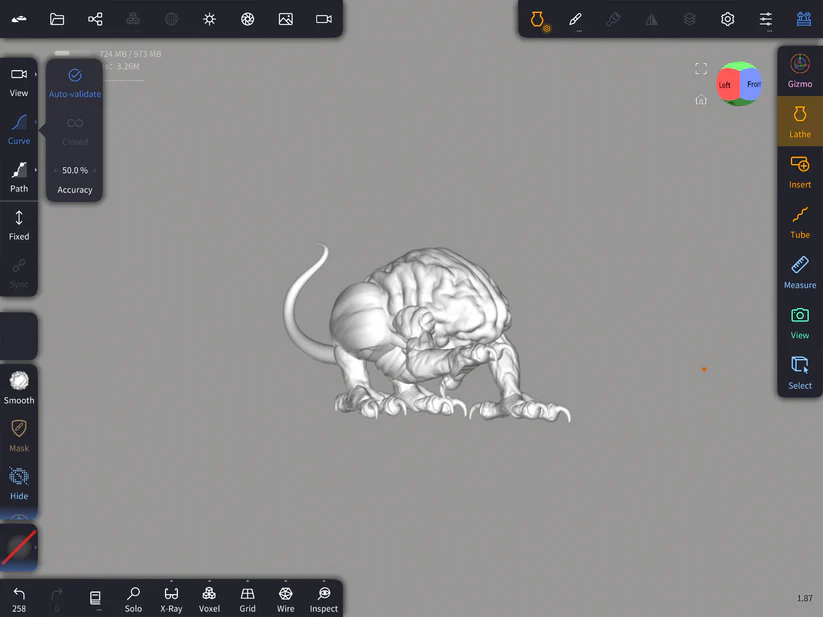
Task: Select the Gizmo tool
Action: [800, 71]
